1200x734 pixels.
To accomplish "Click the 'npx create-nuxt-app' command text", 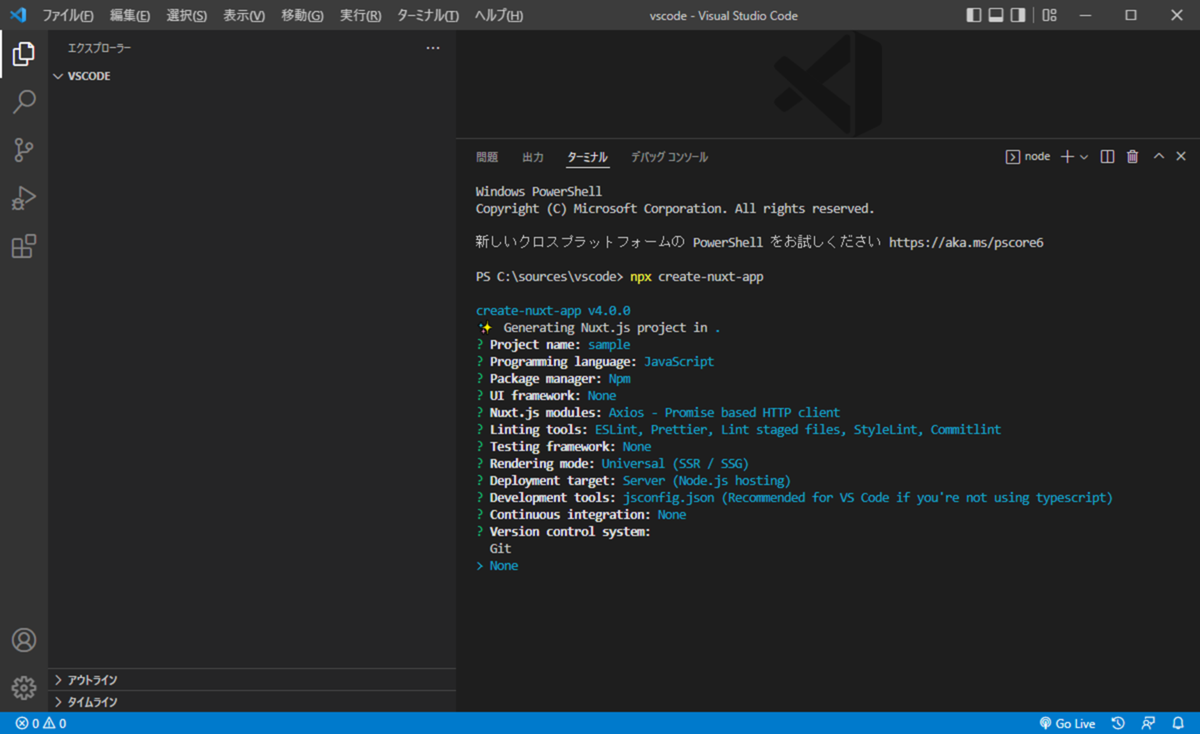I will [x=697, y=277].
